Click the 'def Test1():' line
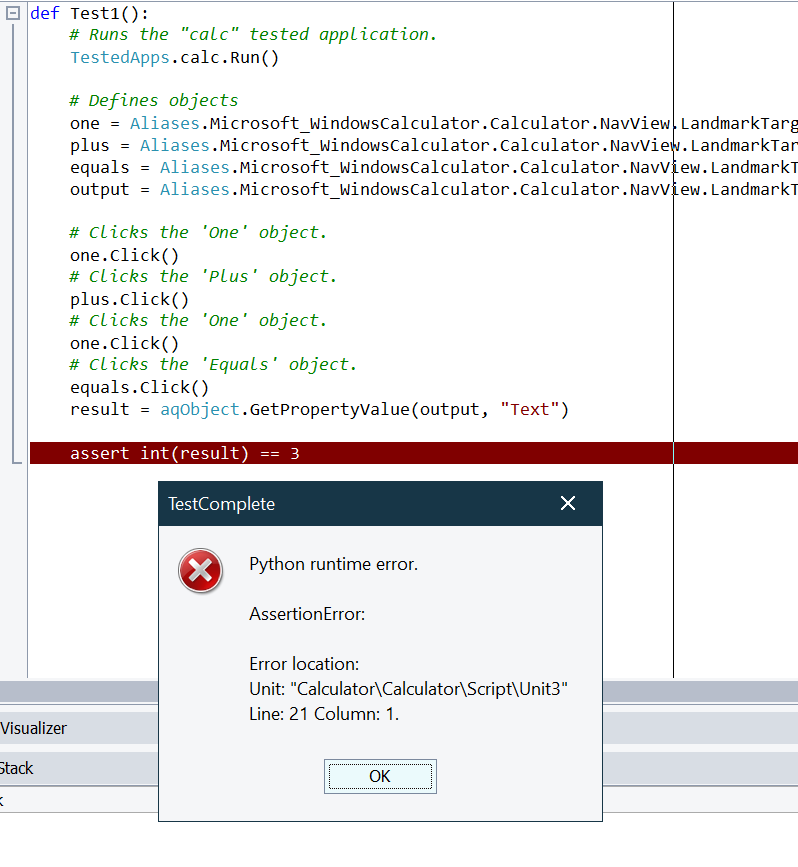 coord(89,13)
